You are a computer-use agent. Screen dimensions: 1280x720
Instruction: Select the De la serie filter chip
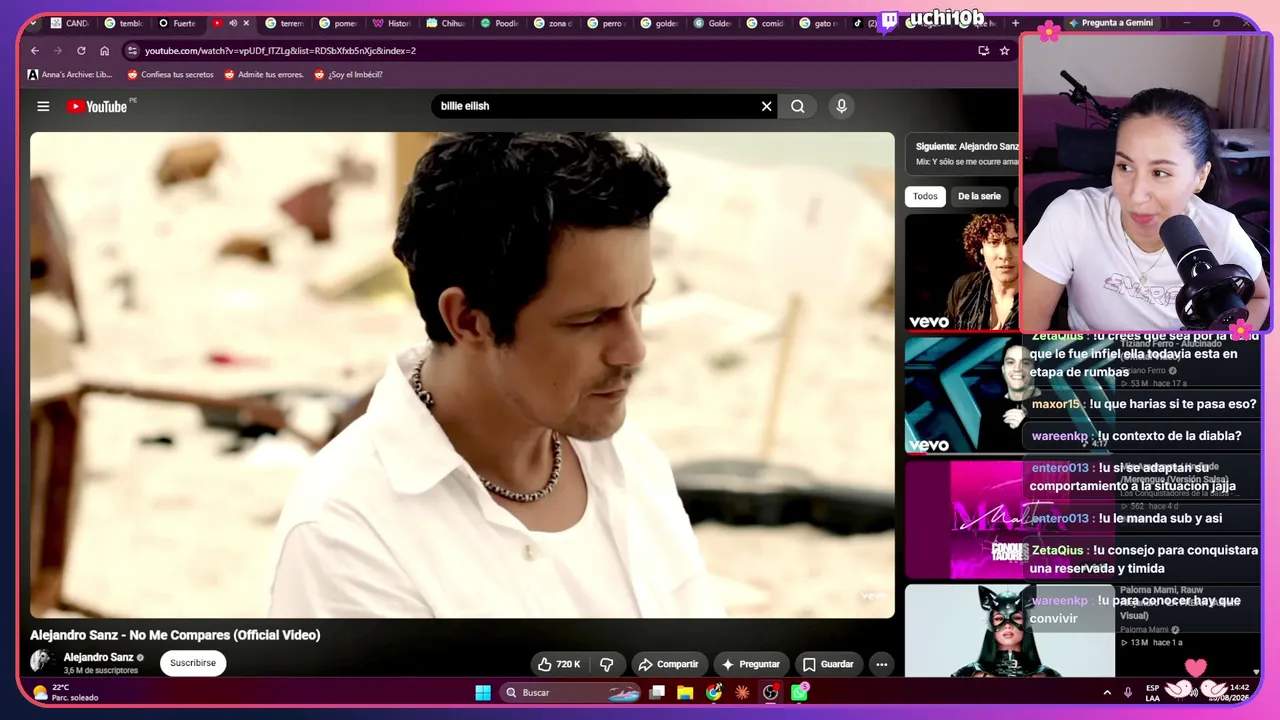click(979, 196)
